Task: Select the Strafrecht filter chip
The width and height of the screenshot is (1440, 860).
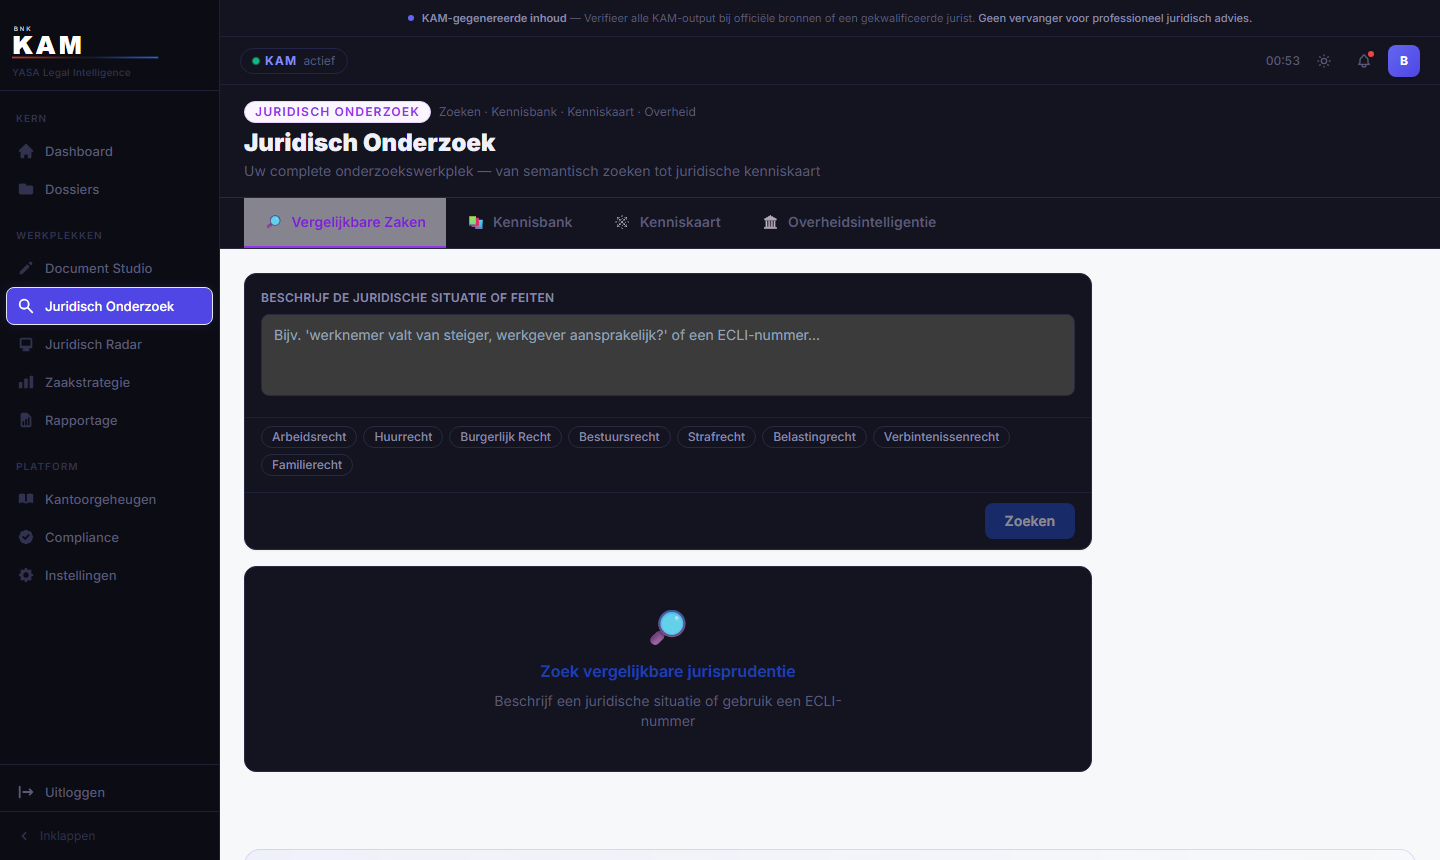Action: (716, 437)
